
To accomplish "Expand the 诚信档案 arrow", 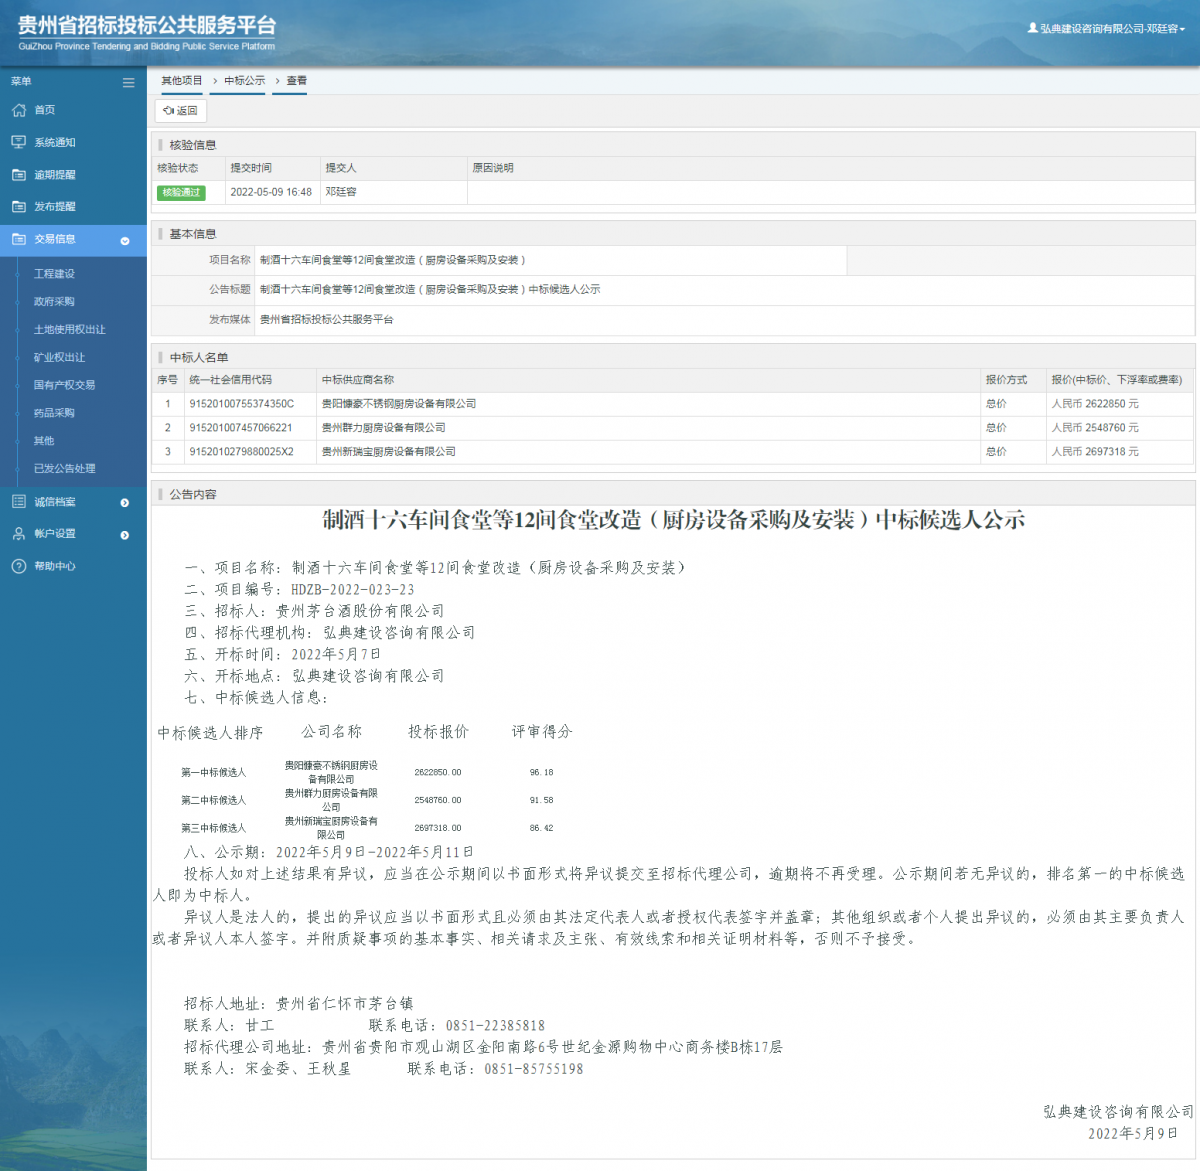I will 125,503.
